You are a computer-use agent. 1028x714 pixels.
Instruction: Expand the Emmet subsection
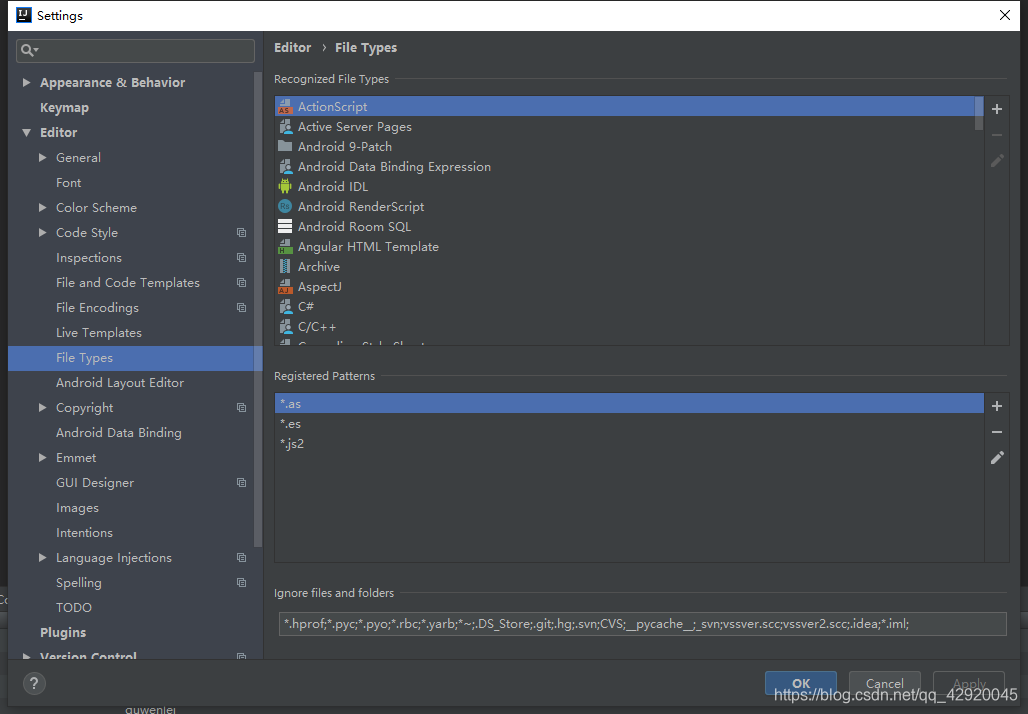click(x=43, y=458)
